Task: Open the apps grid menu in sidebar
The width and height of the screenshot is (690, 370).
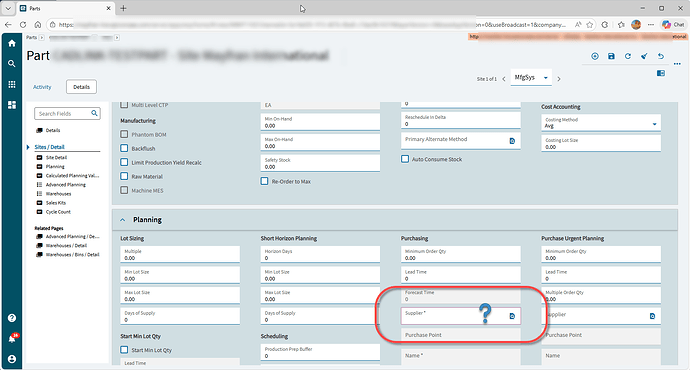Action: 12,84
